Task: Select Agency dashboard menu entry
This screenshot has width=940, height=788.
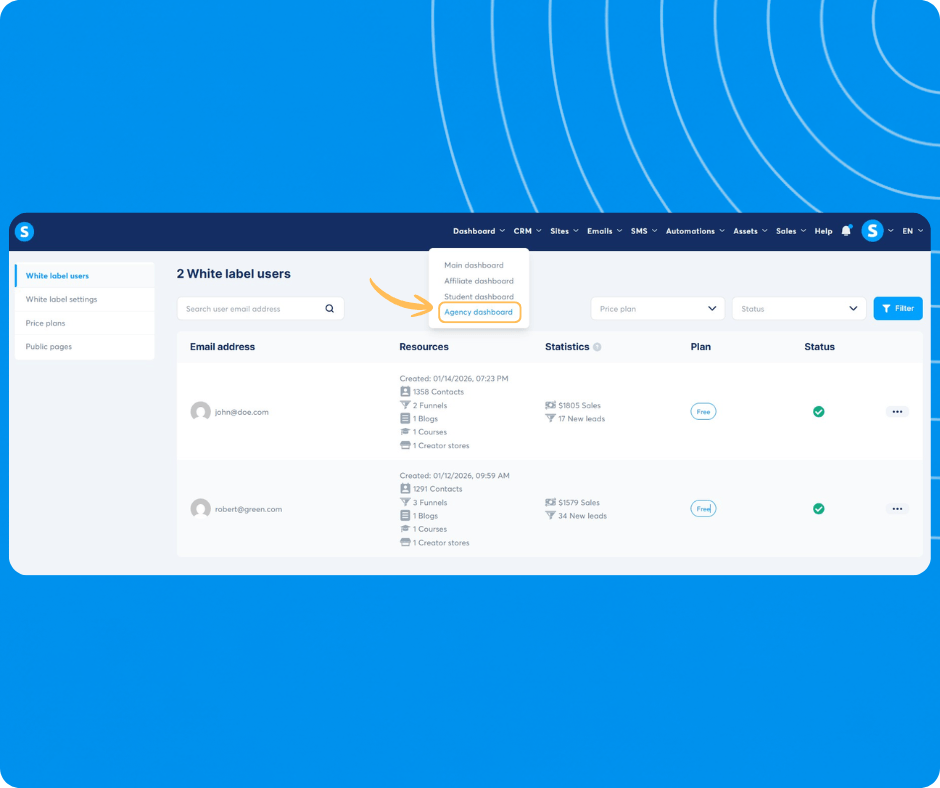Action: (x=478, y=312)
